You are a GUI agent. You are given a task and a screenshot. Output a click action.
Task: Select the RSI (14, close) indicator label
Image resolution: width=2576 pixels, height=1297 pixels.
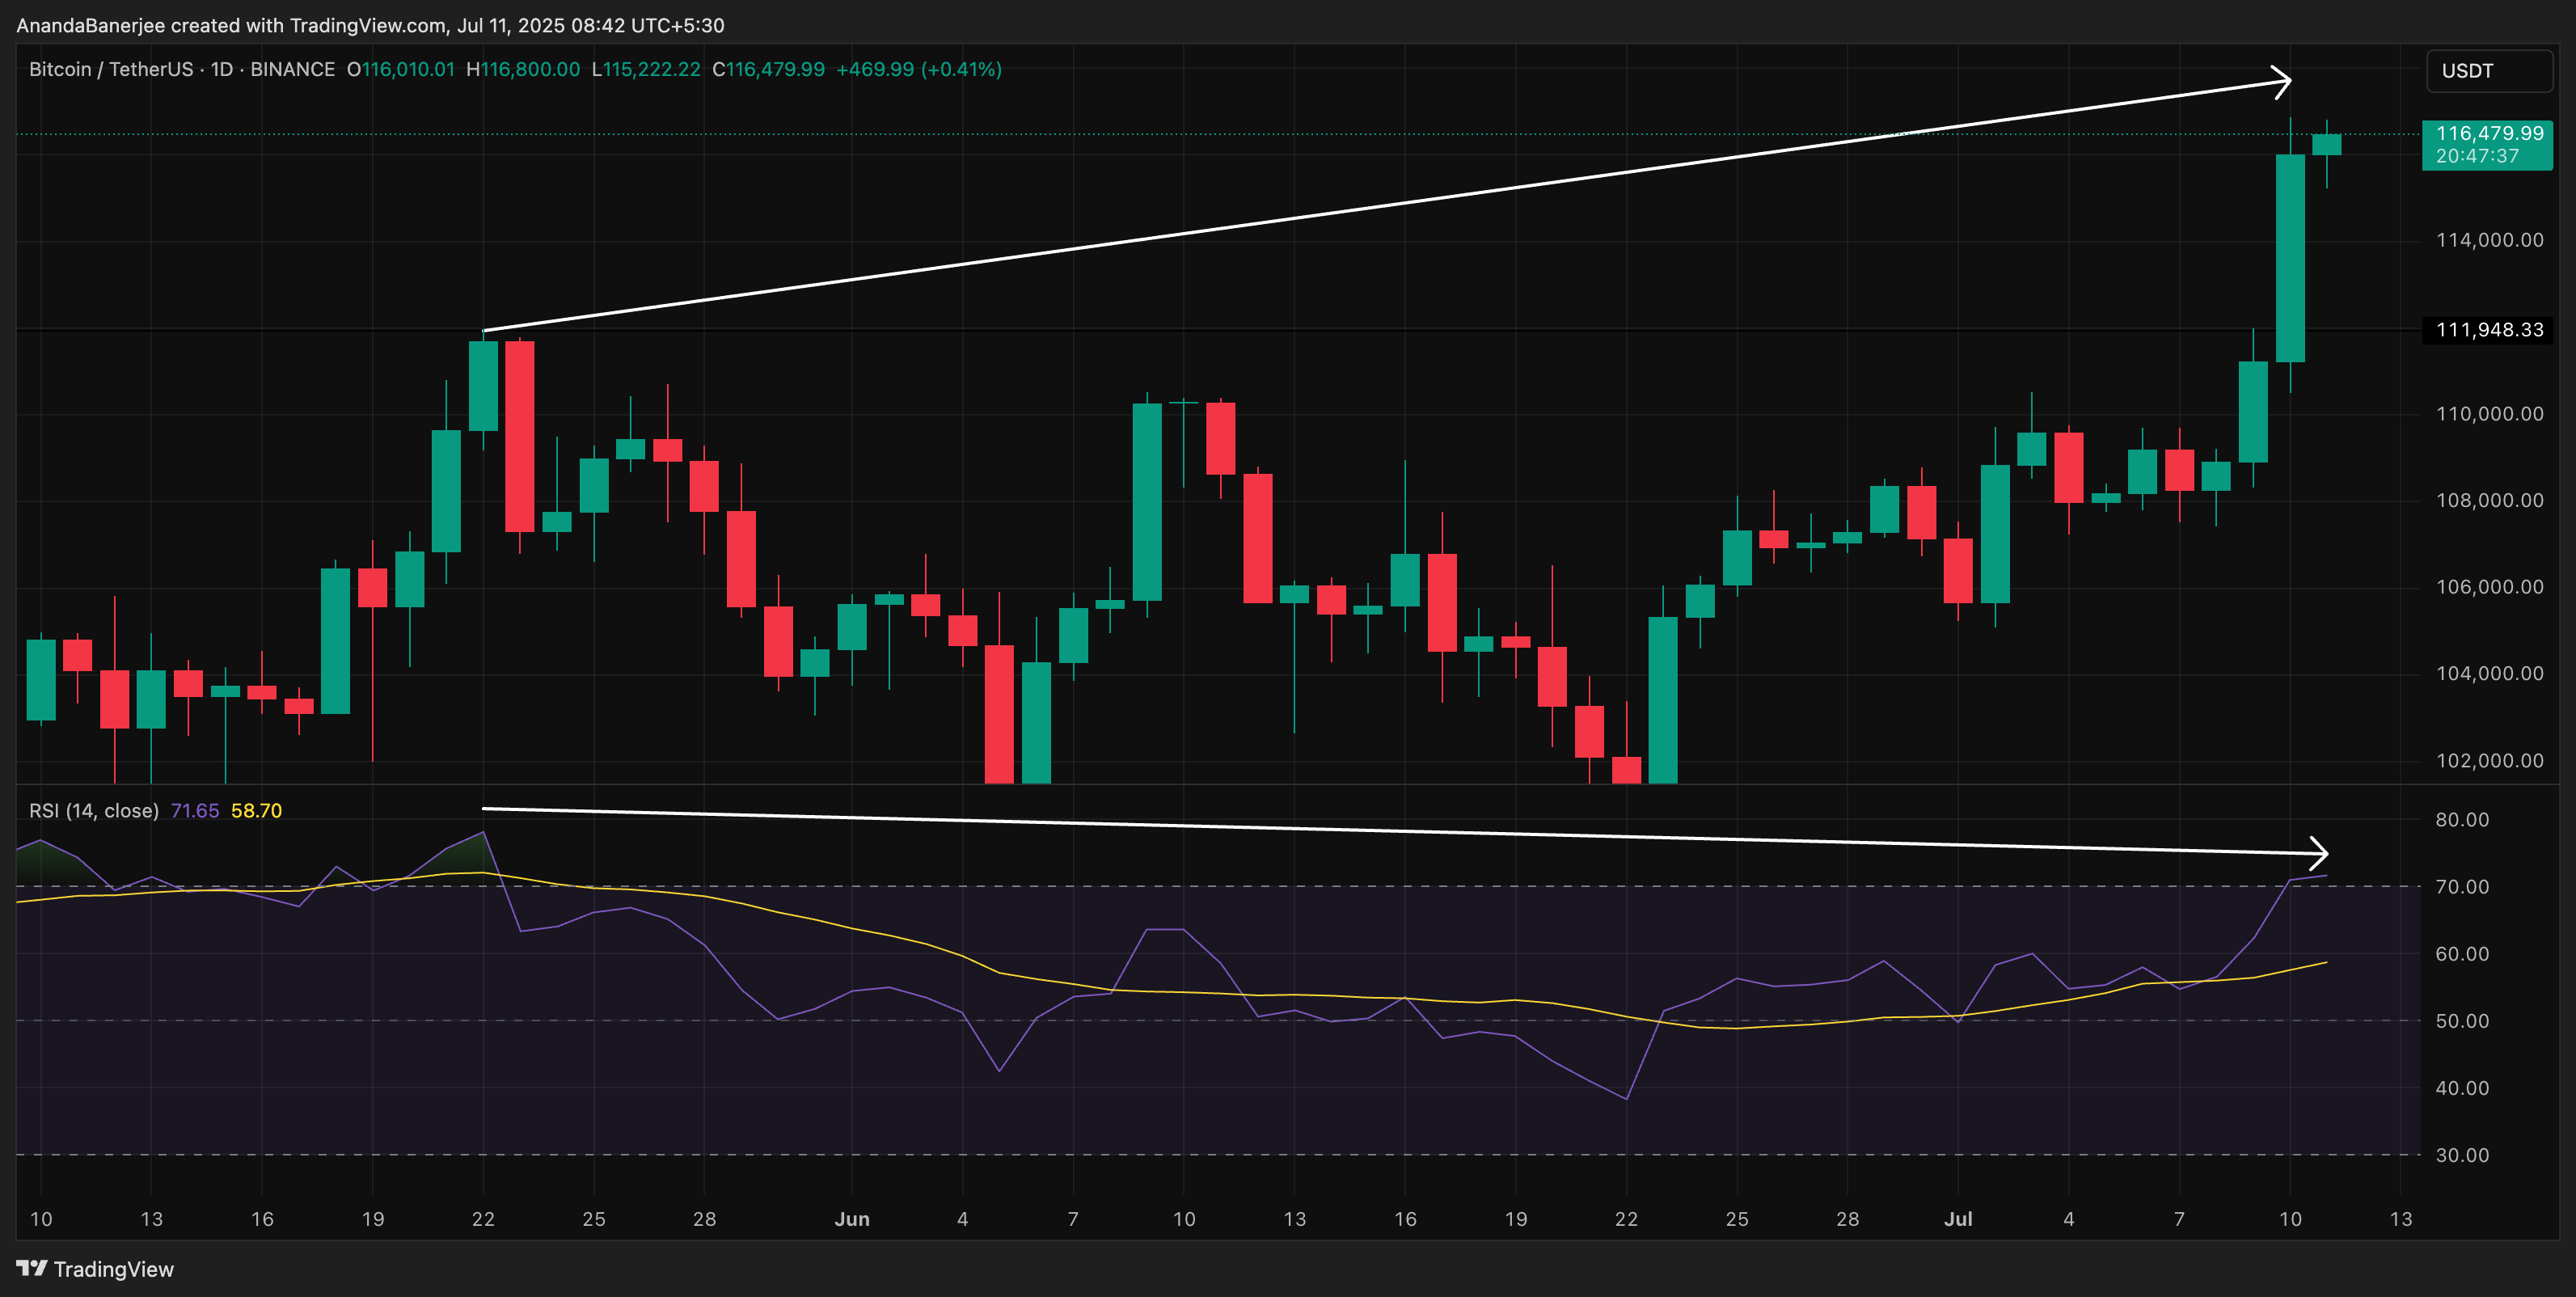click(x=94, y=810)
